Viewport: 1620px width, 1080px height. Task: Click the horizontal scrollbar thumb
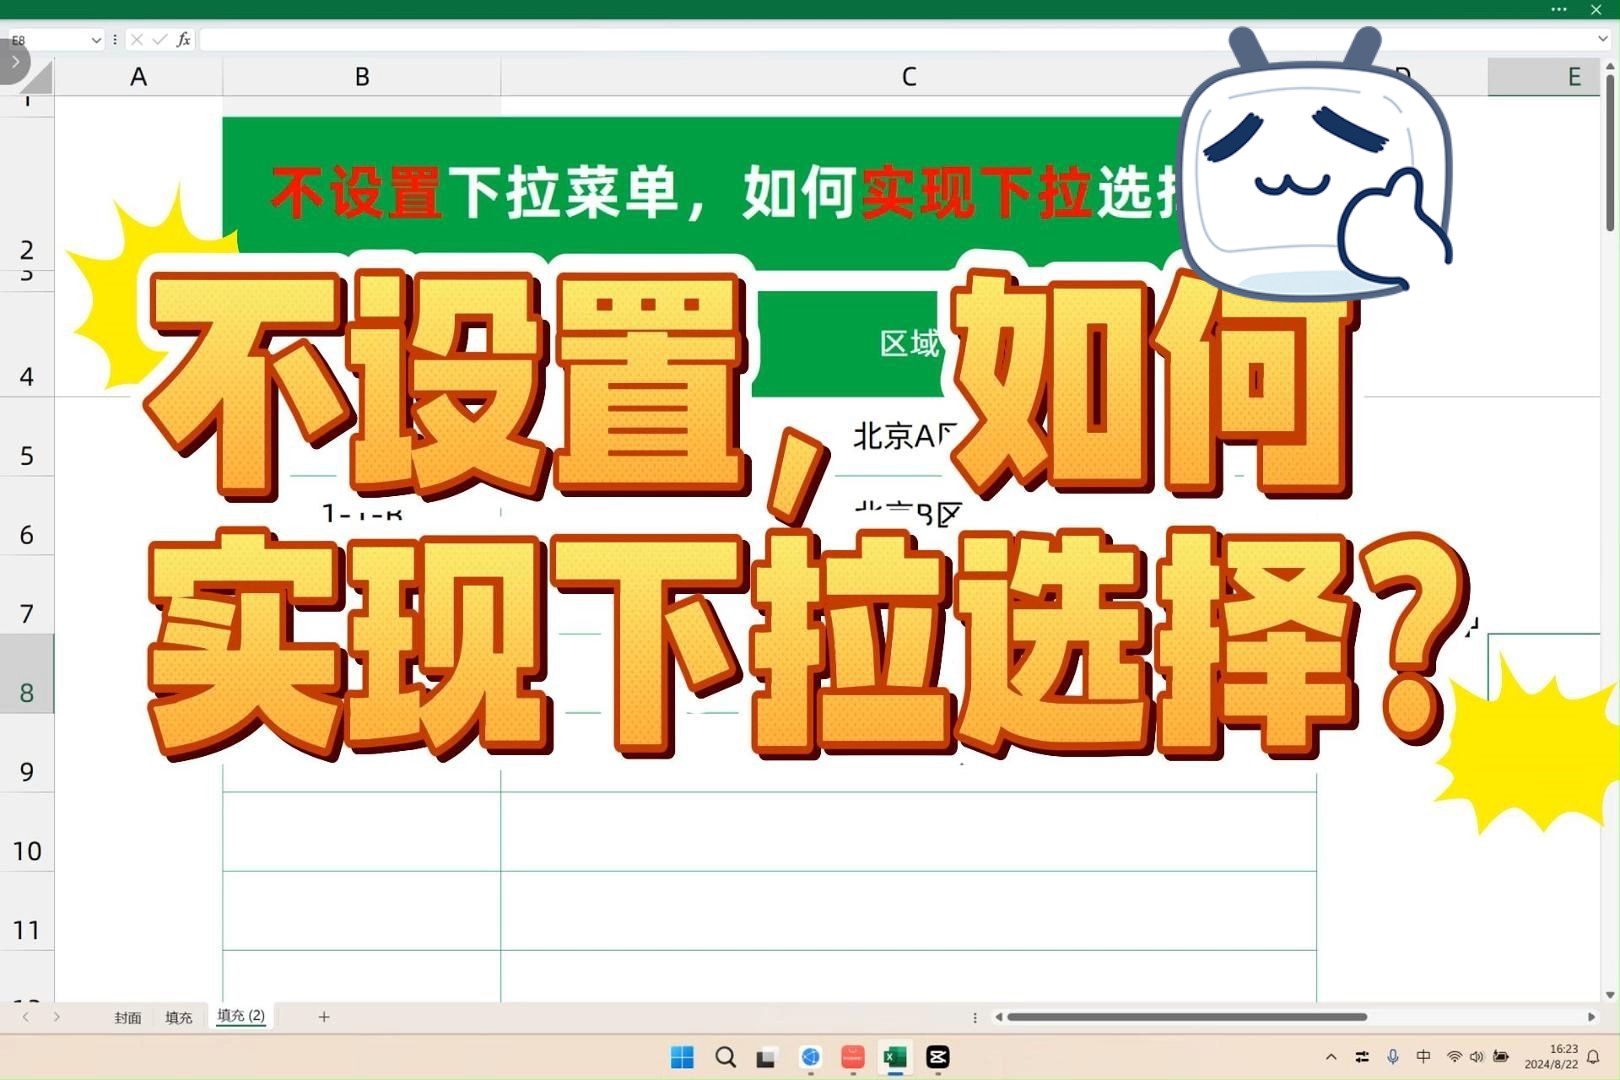click(1187, 1017)
